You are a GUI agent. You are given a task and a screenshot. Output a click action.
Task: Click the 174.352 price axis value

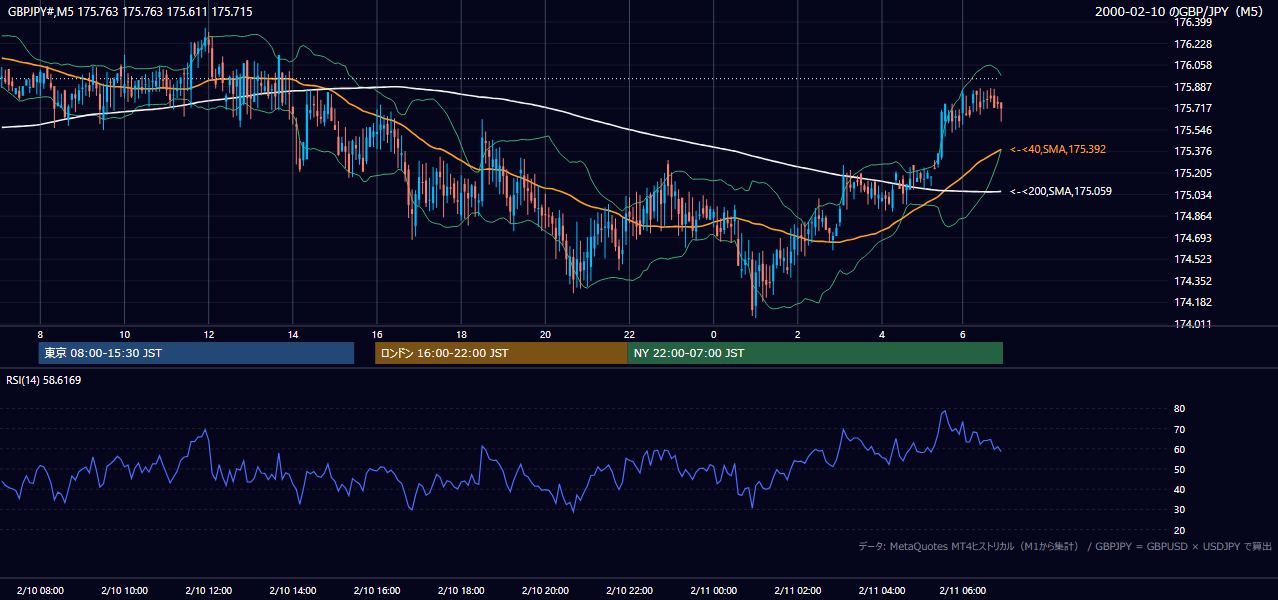point(1193,281)
